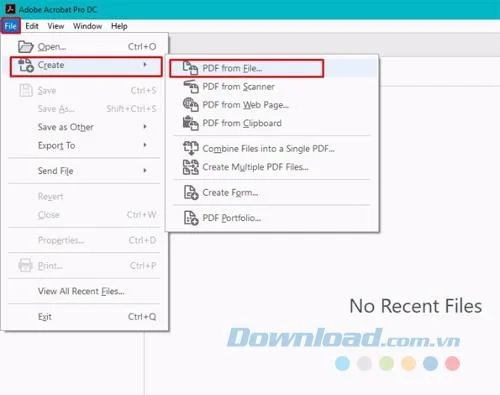
Task: Select Create Multiple PDF Files...
Action: [273, 167]
